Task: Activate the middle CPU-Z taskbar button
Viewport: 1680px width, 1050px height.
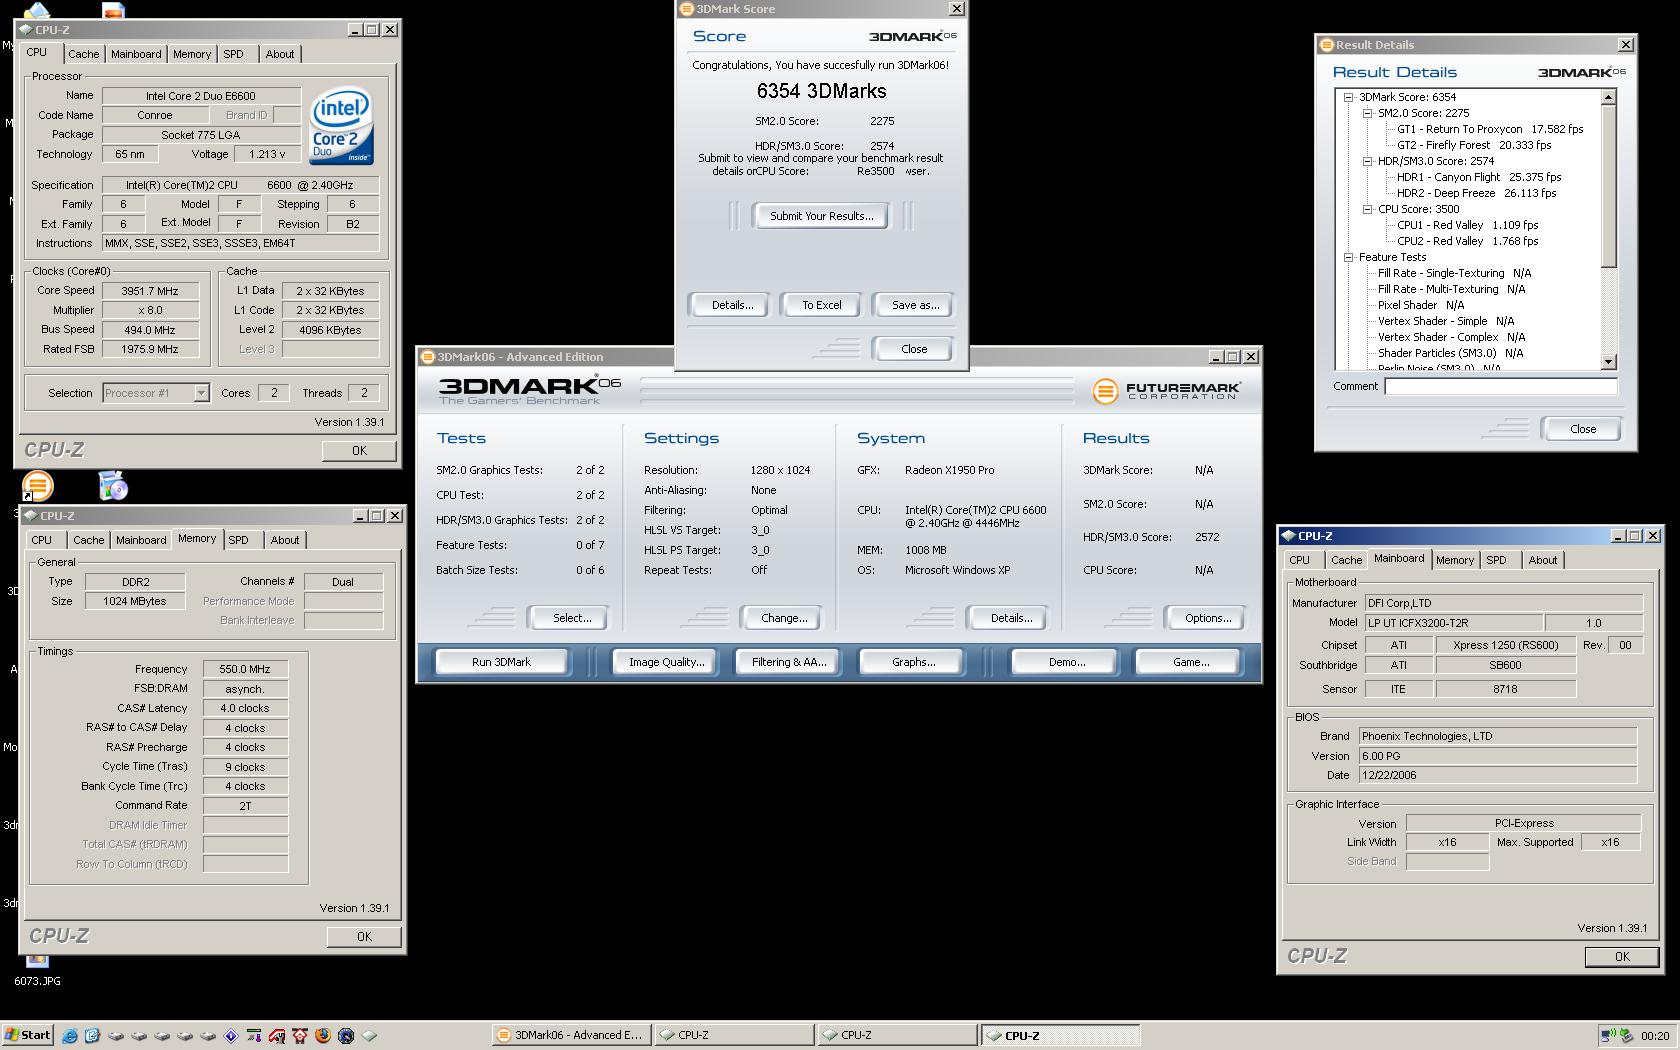Action: pos(897,1035)
